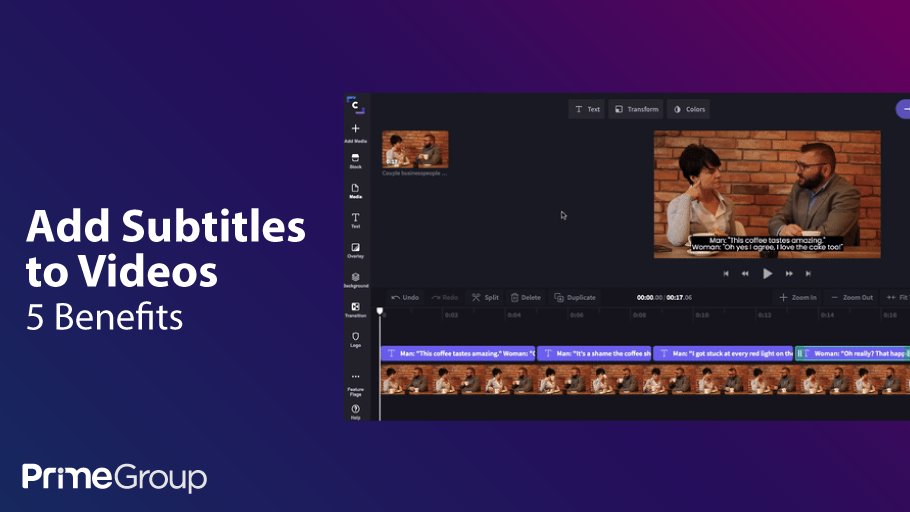Open the Overlay sidebar icon
The height and width of the screenshot is (512, 910).
pos(356,251)
